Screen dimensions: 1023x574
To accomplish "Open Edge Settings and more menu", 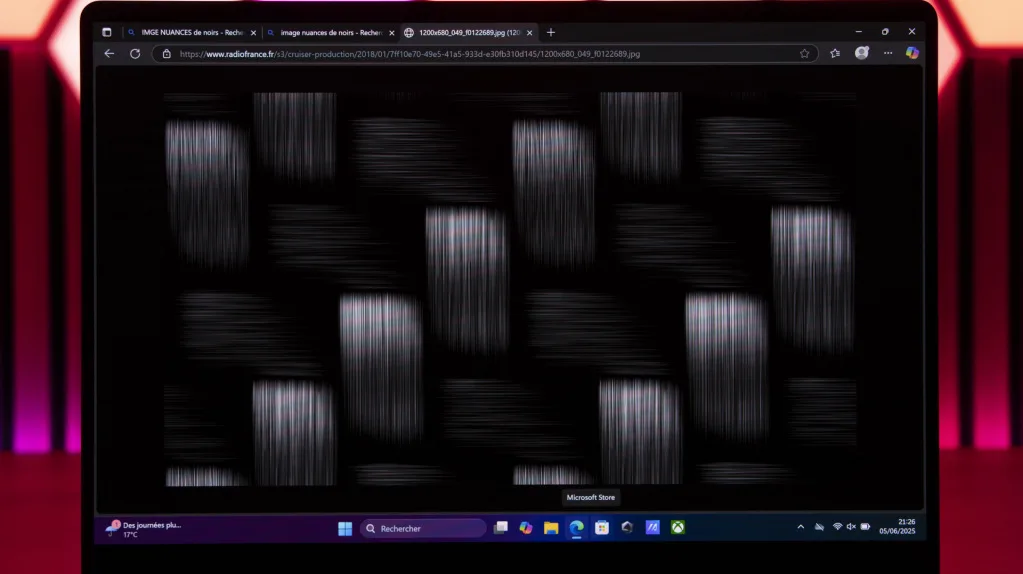I will (x=887, y=54).
